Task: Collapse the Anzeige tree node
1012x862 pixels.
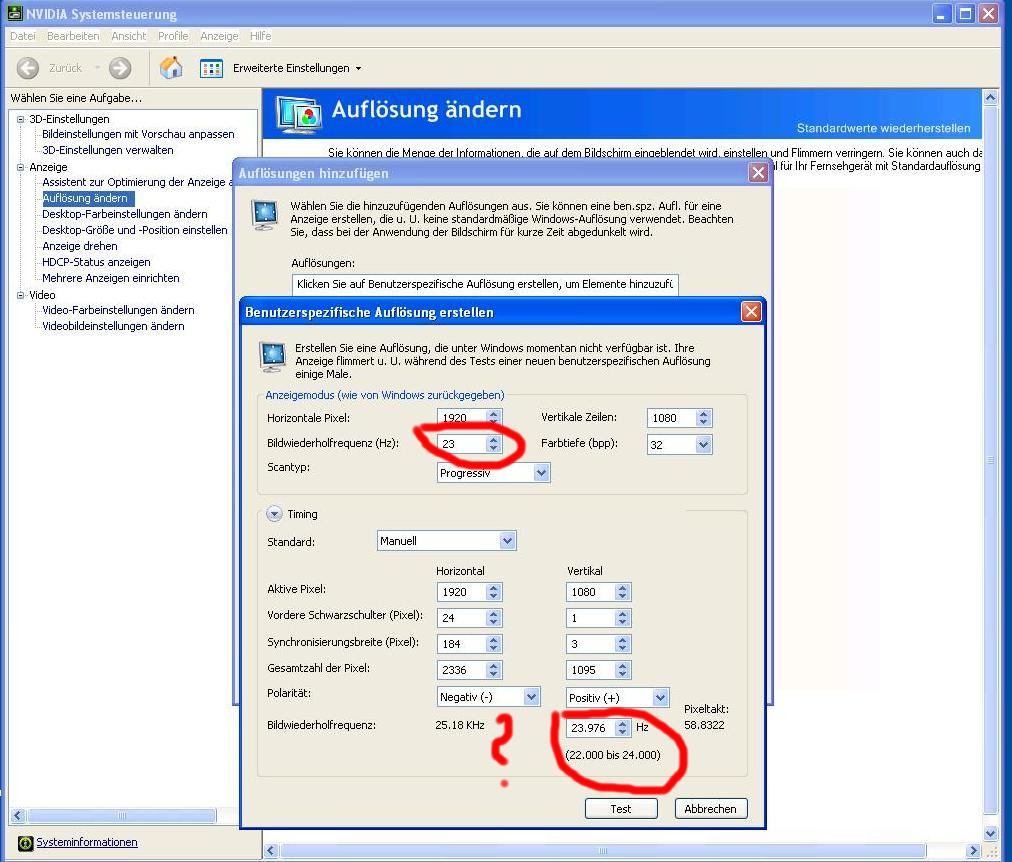Action: pyautogui.click(x=21, y=167)
